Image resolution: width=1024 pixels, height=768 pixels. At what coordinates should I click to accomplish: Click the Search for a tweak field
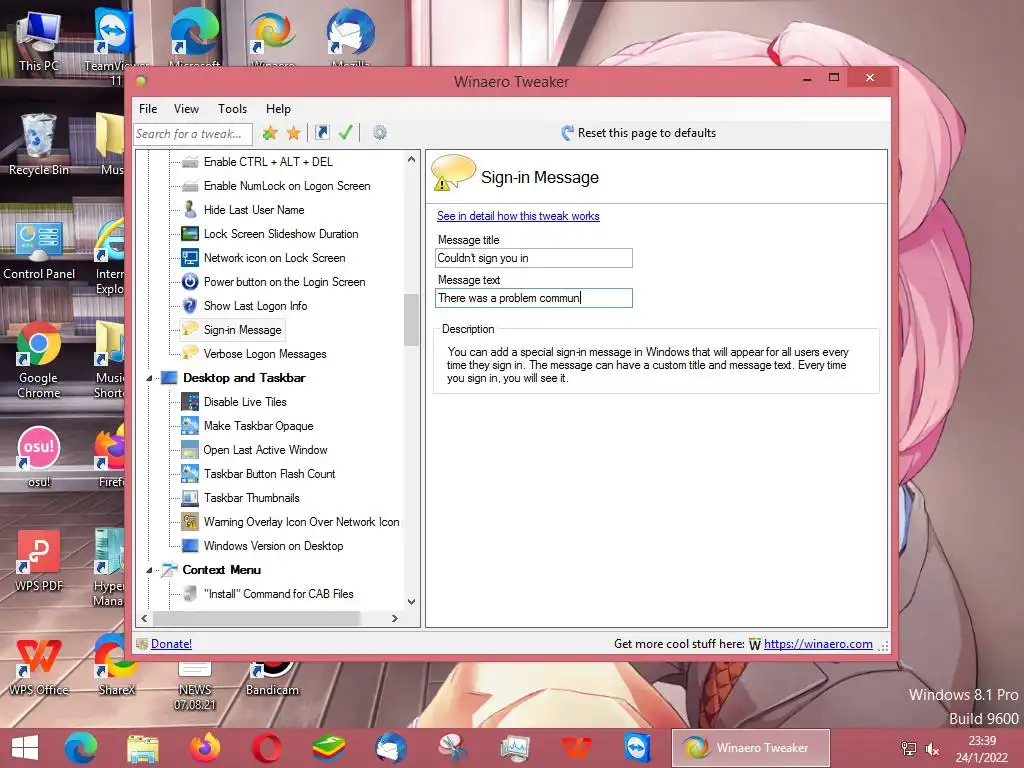pyautogui.click(x=193, y=134)
